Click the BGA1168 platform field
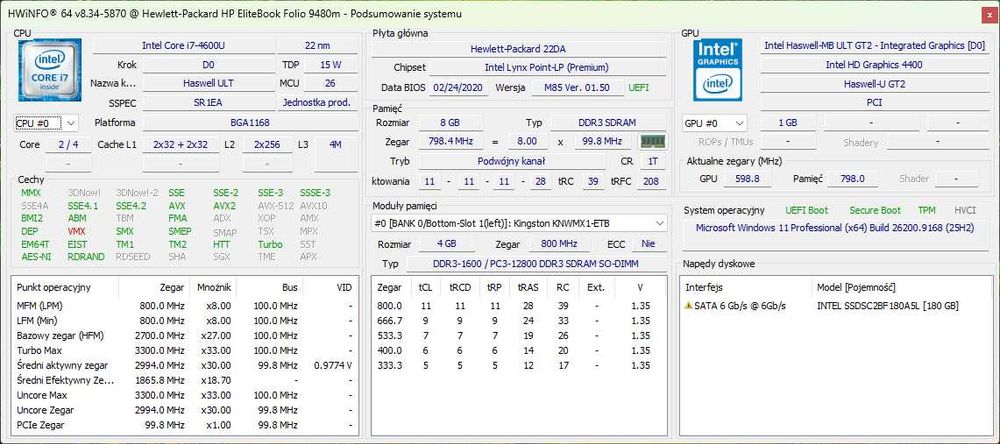This screenshot has height=444, width=1000. (x=249, y=122)
